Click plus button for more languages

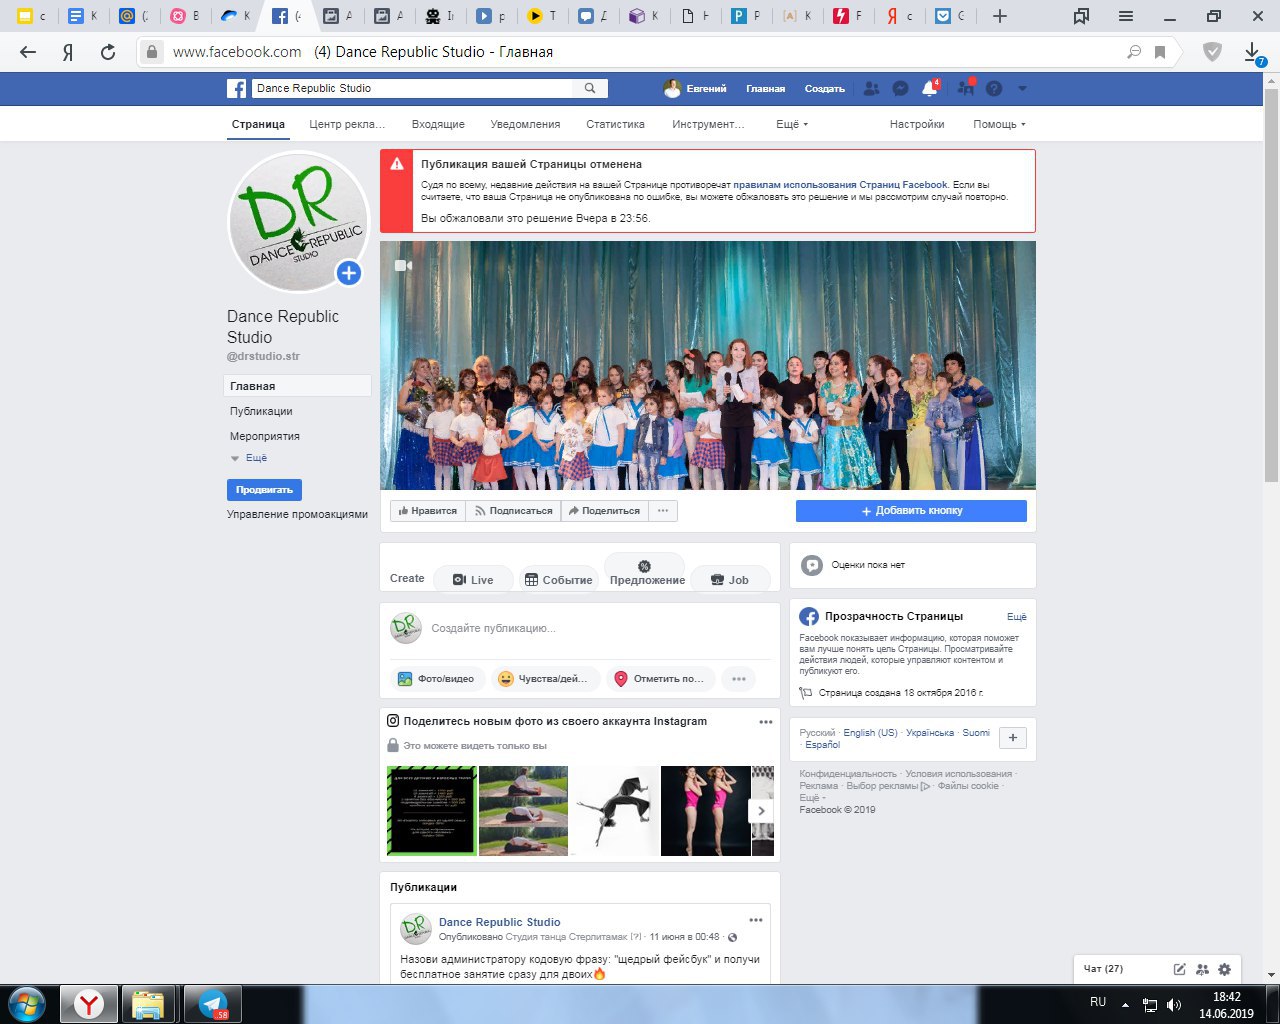1013,738
